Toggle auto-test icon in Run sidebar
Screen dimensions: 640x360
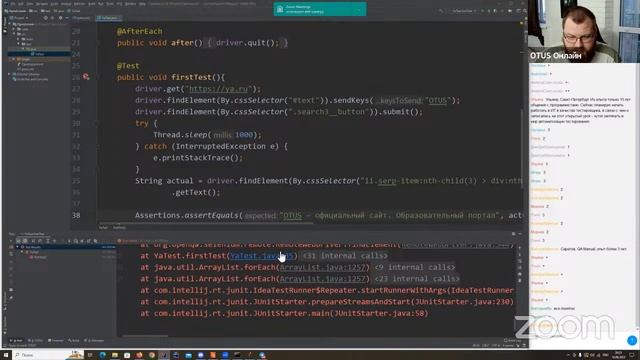click(x=11, y=254)
